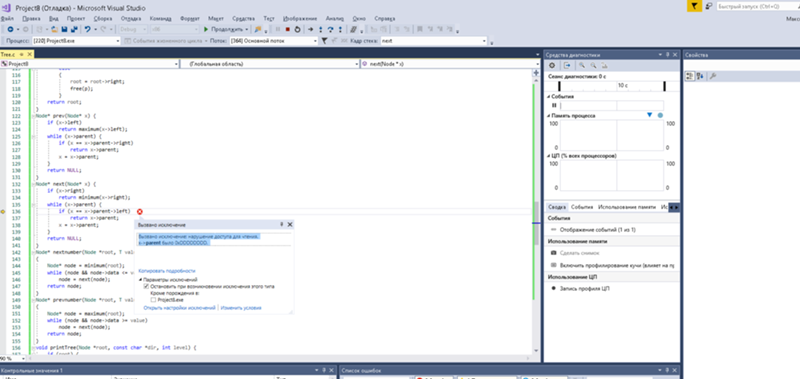
Task: Click the diagnostics zoom in magnifier
Action: [x=582, y=65]
